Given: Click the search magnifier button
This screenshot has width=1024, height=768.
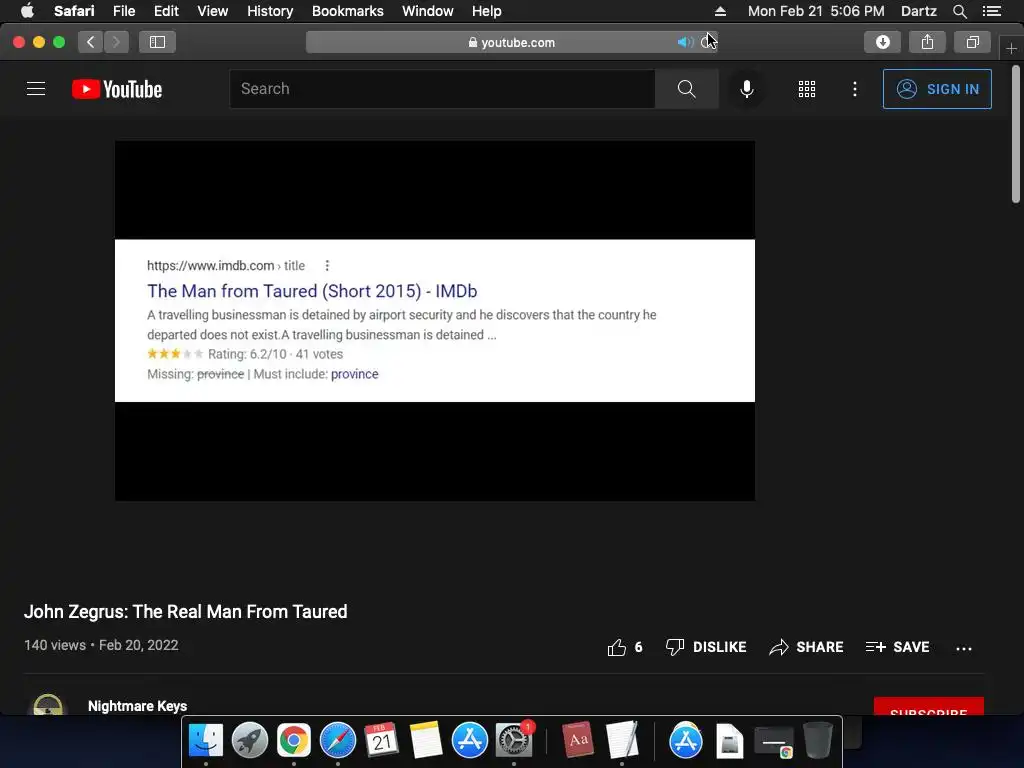Looking at the screenshot, I should (x=686, y=89).
